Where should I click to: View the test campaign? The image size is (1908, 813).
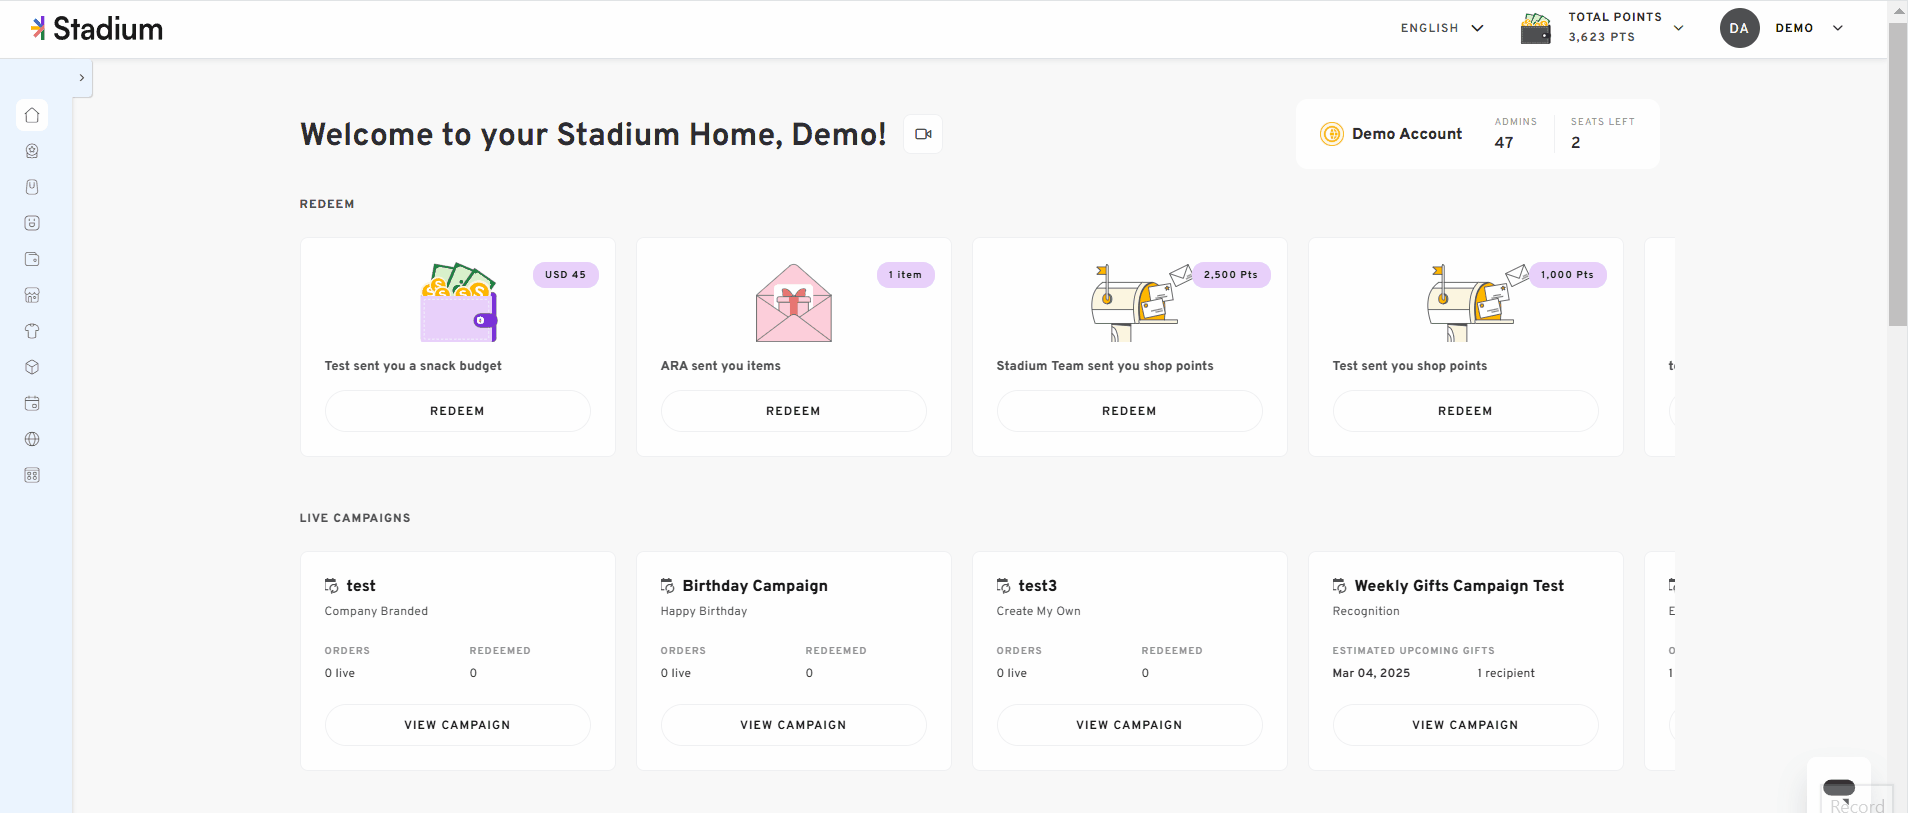pyautogui.click(x=457, y=725)
